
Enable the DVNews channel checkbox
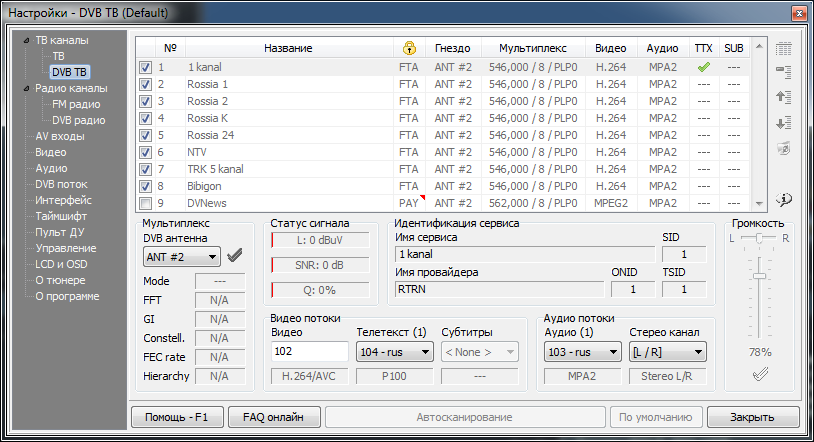click(x=146, y=203)
